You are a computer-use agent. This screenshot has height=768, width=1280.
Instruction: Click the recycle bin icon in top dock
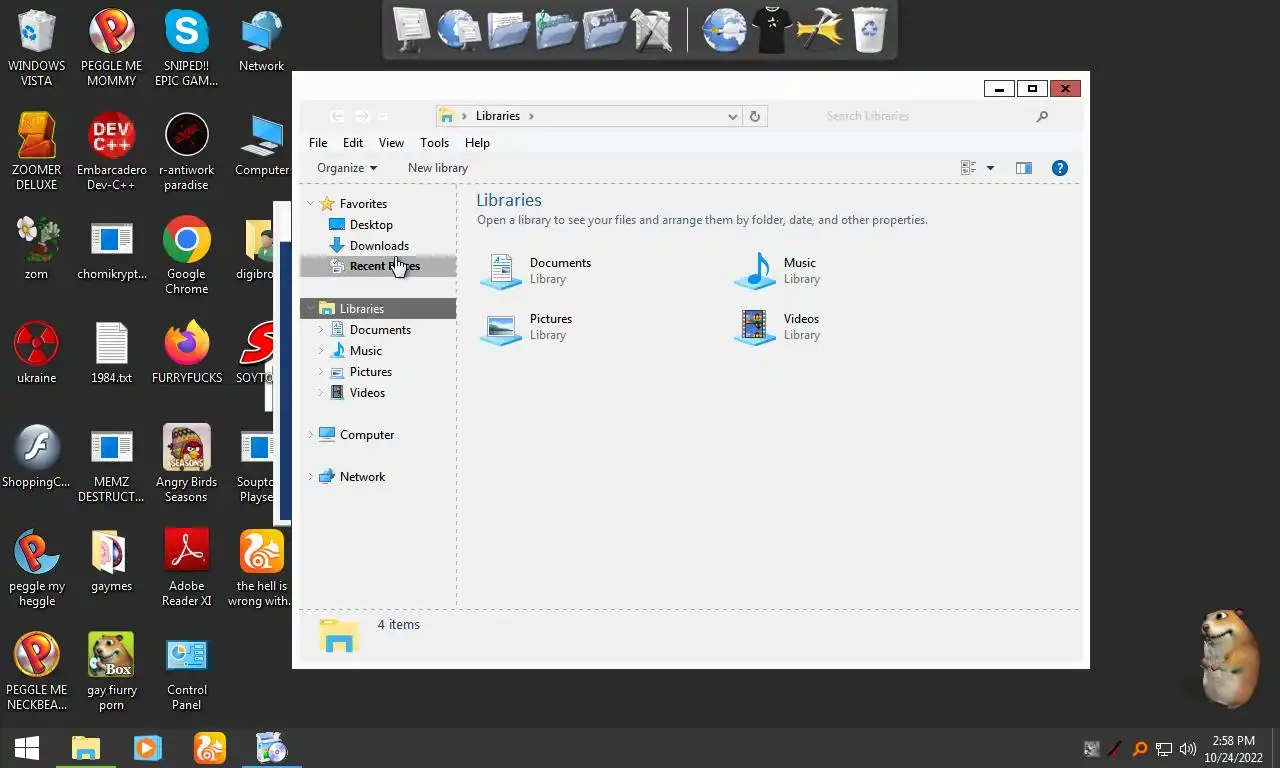(870, 29)
